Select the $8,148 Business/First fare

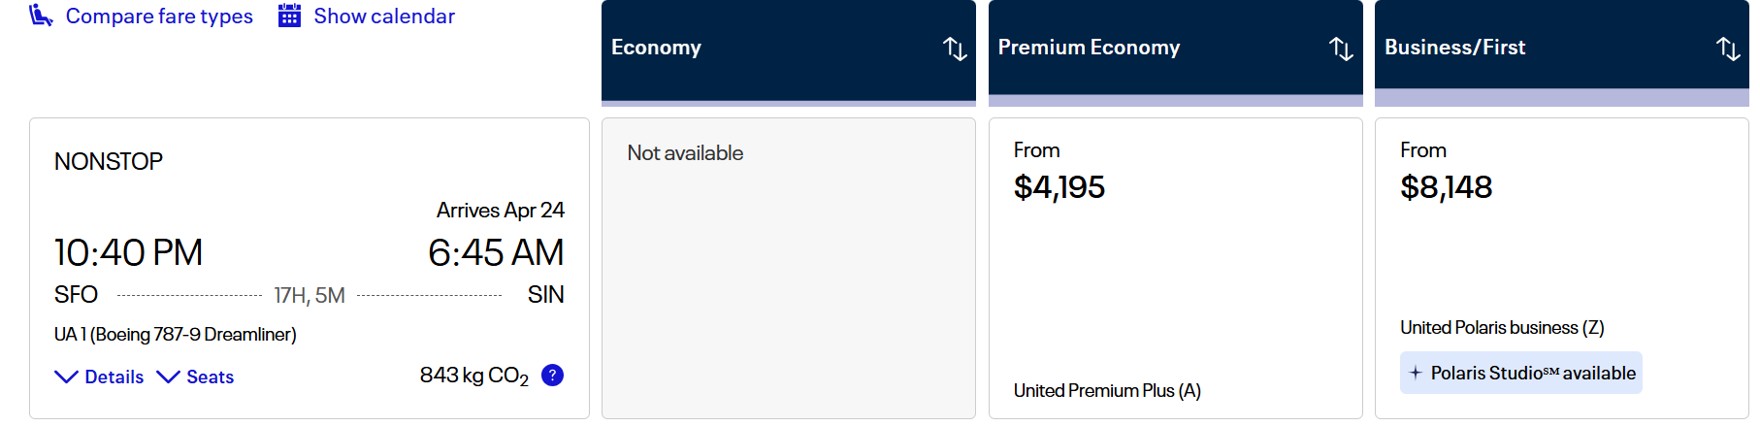(1446, 187)
